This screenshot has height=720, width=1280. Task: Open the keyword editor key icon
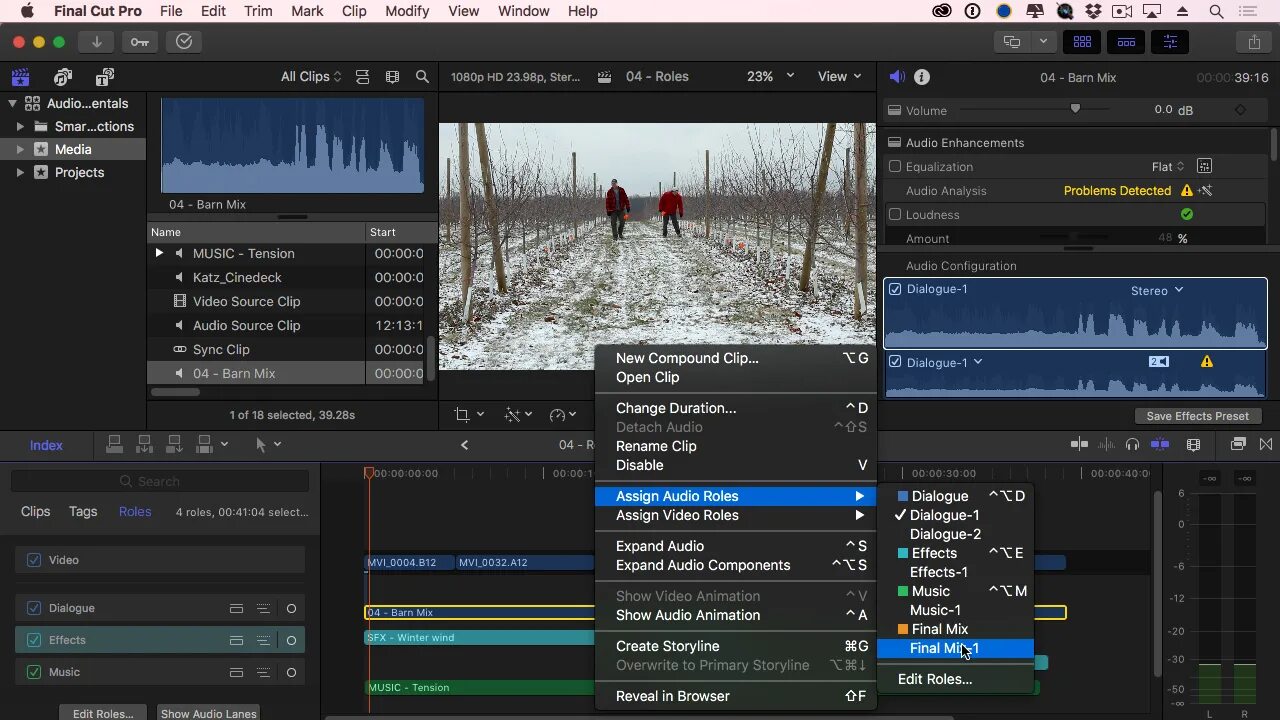pyautogui.click(x=140, y=42)
